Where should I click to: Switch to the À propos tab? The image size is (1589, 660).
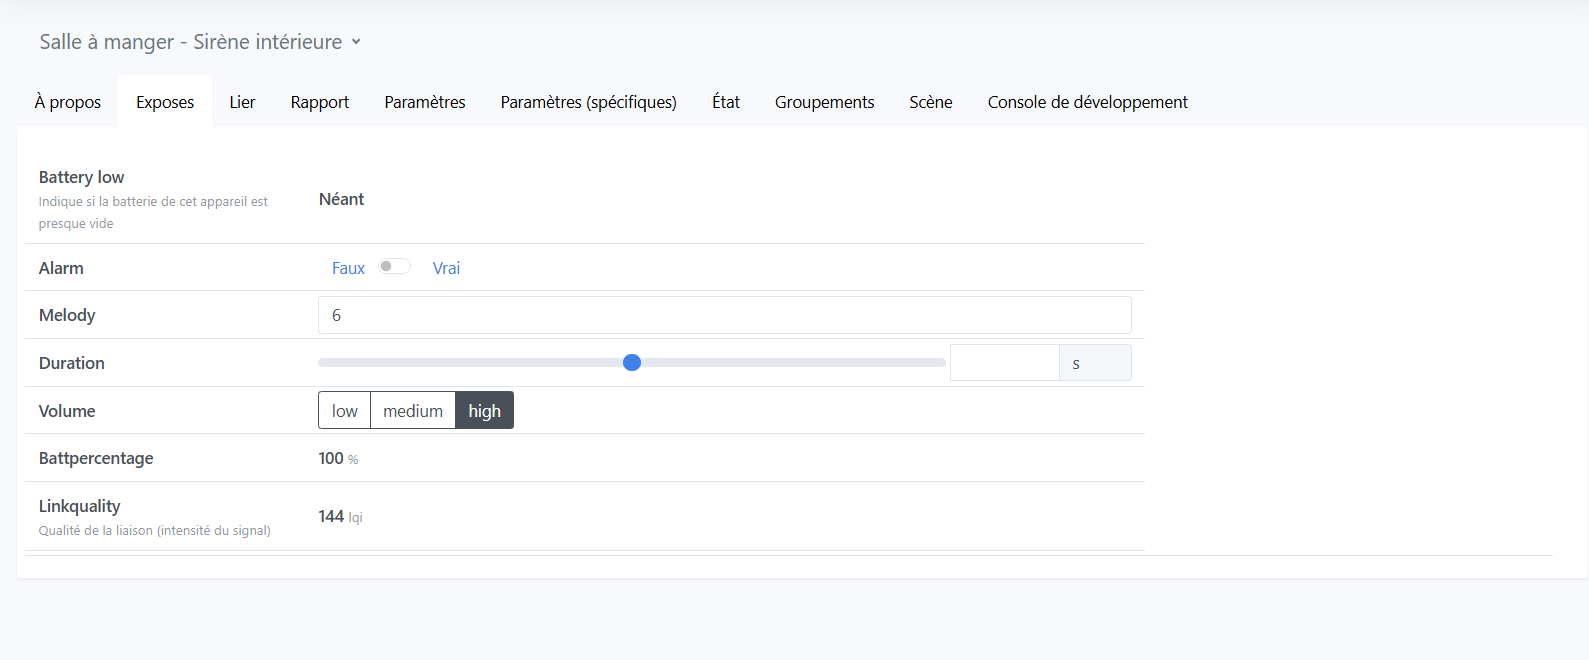click(x=67, y=102)
